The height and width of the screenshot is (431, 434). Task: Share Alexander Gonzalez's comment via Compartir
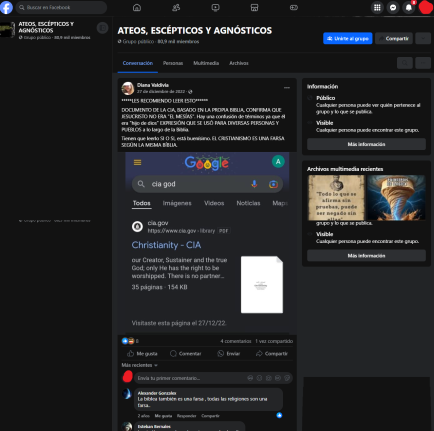[x=210, y=416]
